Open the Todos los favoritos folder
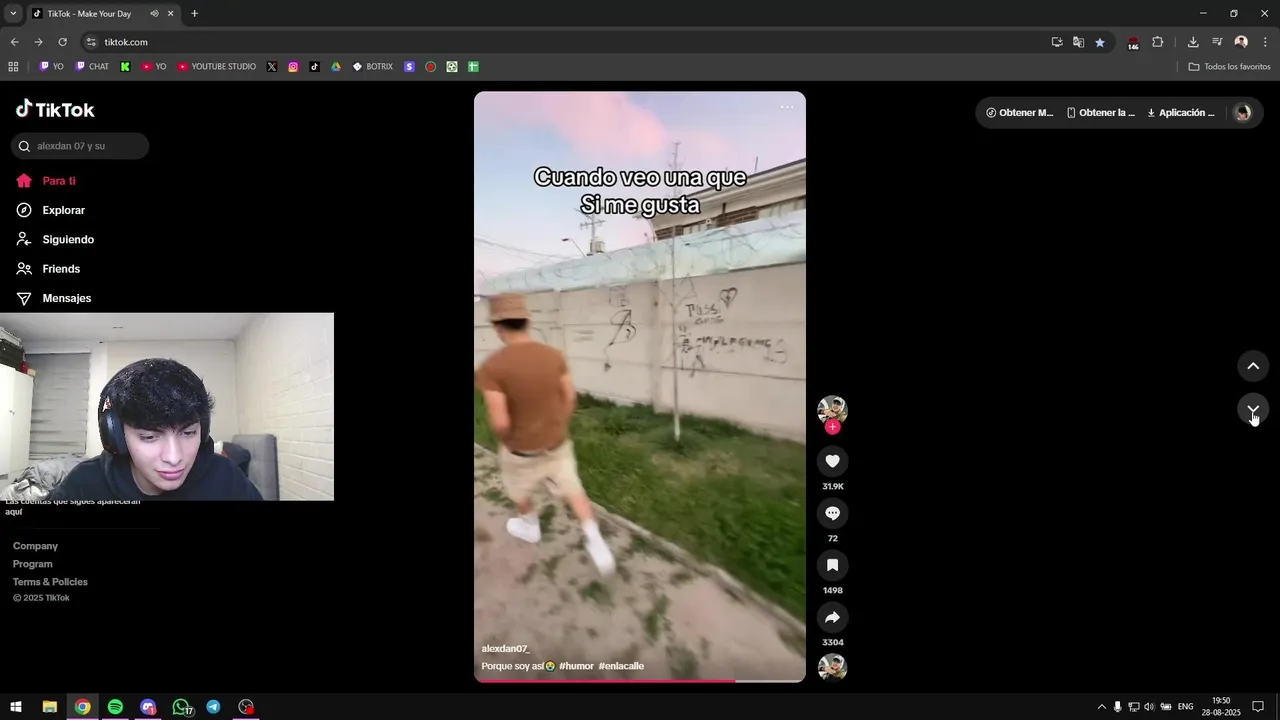This screenshot has height=720, width=1280. click(x=1229, y=67)
